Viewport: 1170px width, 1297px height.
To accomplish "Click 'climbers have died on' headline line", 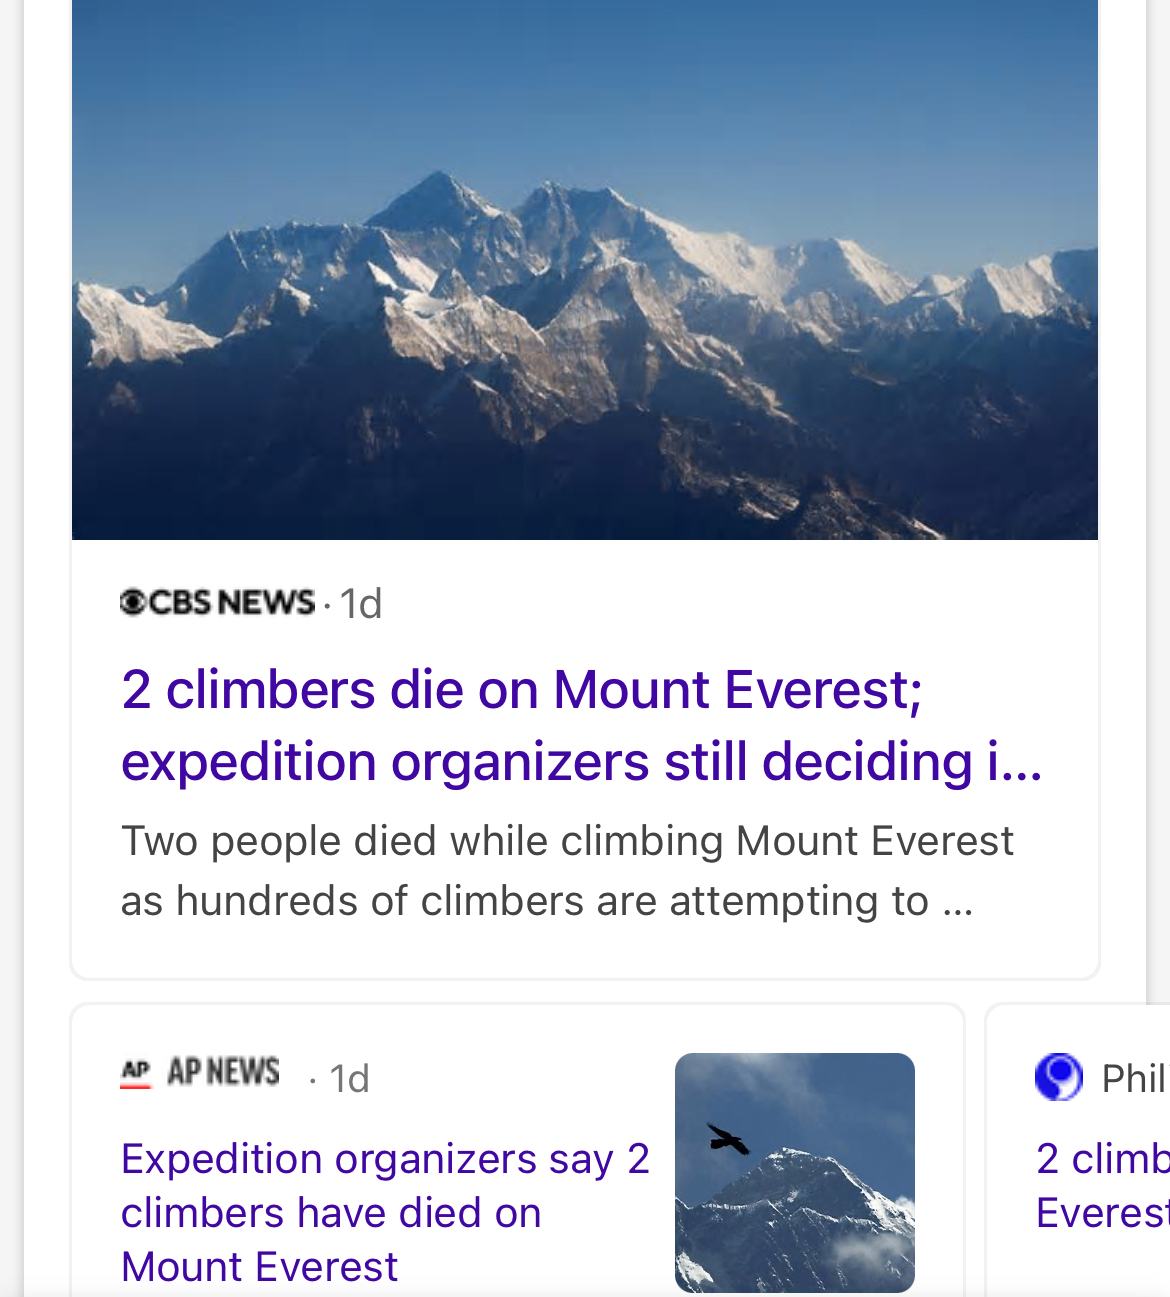I will (331, 1213).
